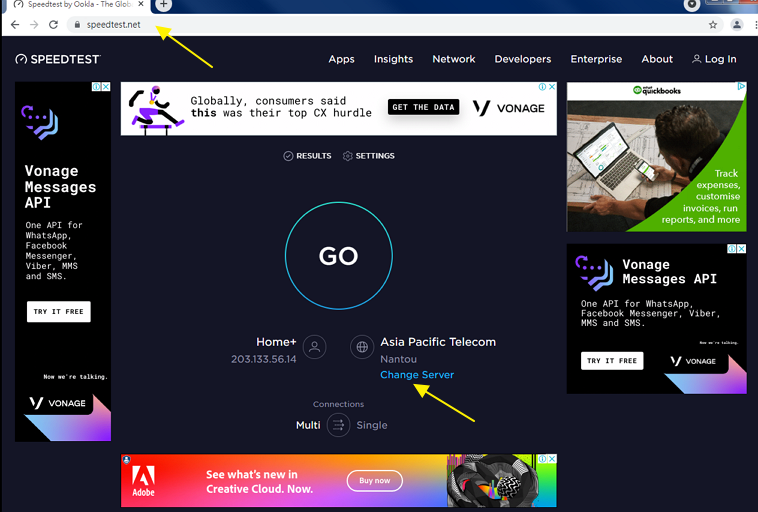The width and height of the screenshot is (758, 512).
Task: Open the Insights menu
Action: pos(393,59)
